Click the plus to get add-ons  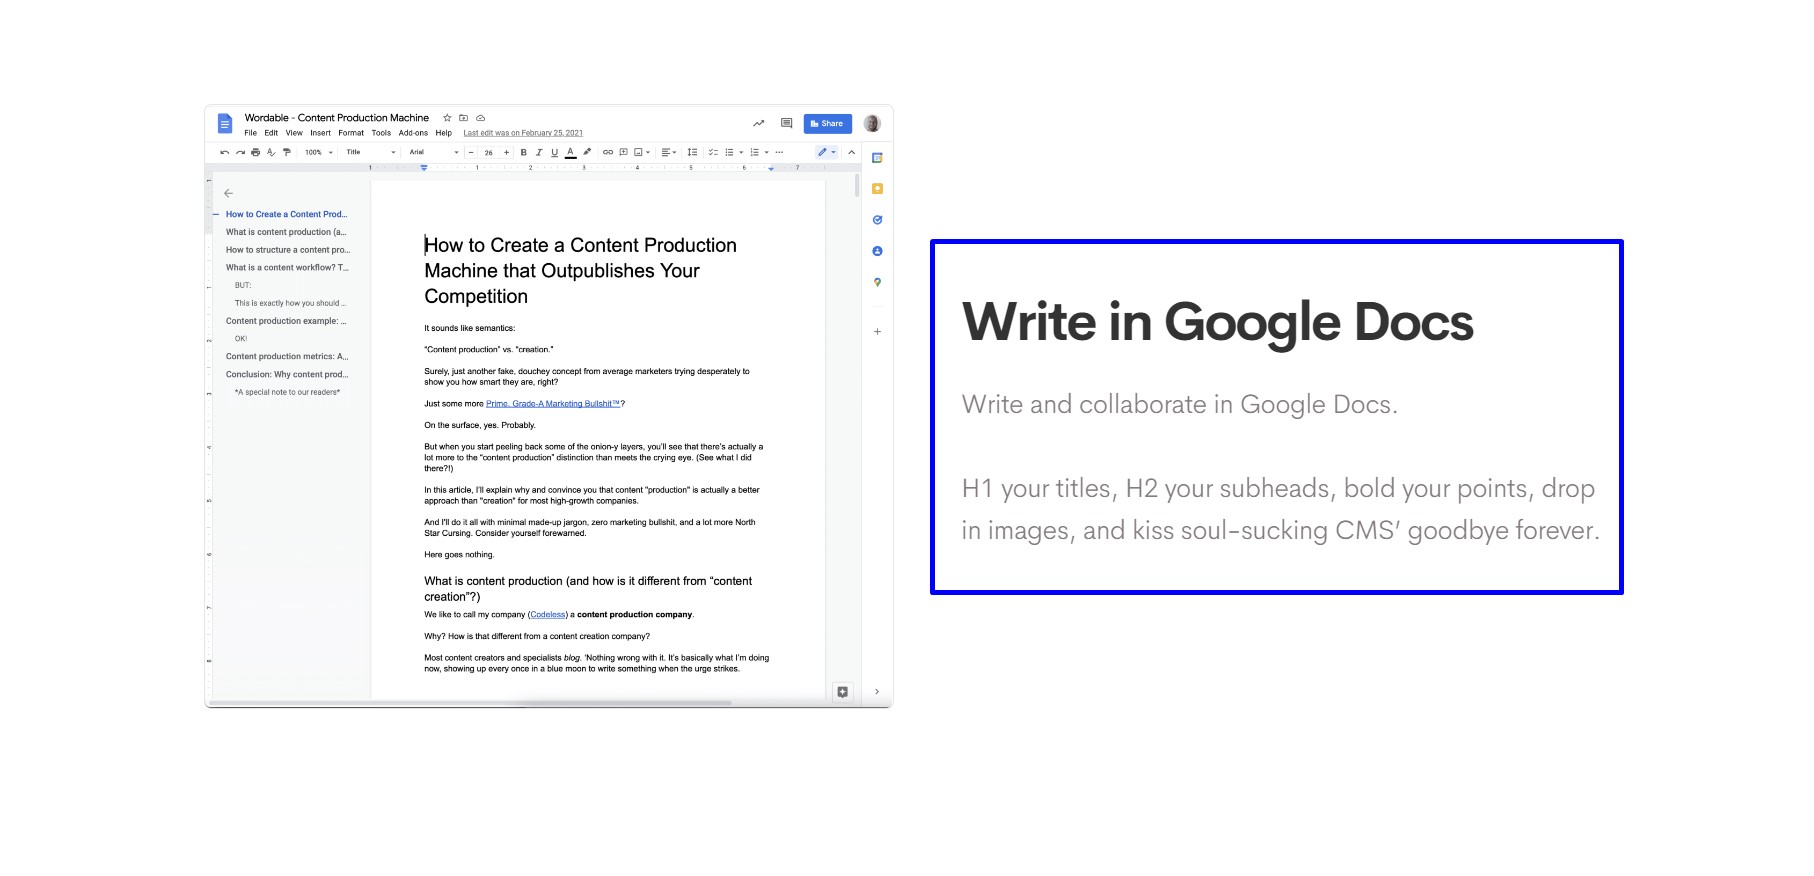coord(877,331)
